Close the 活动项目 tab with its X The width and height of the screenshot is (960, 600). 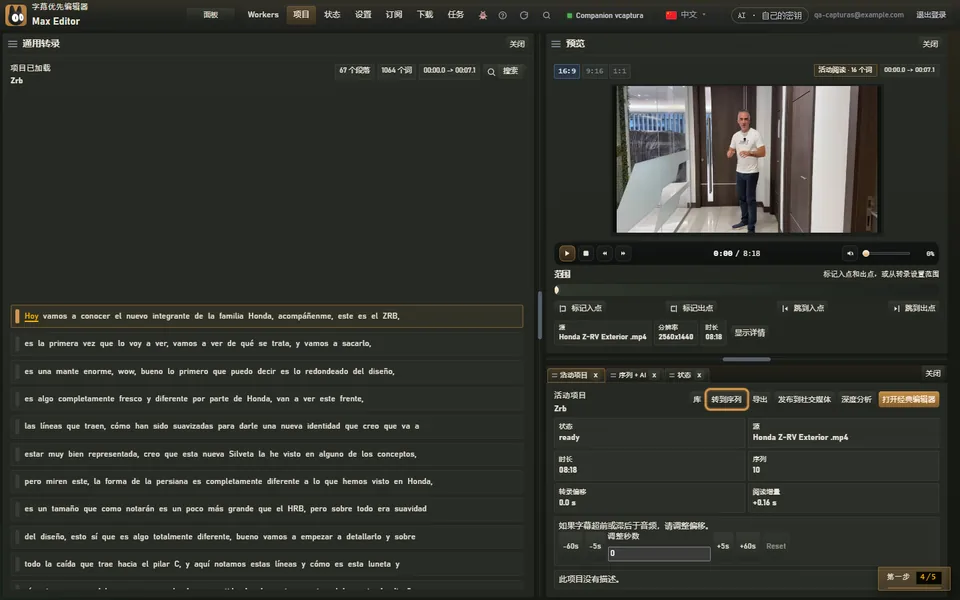click(595, 375)
